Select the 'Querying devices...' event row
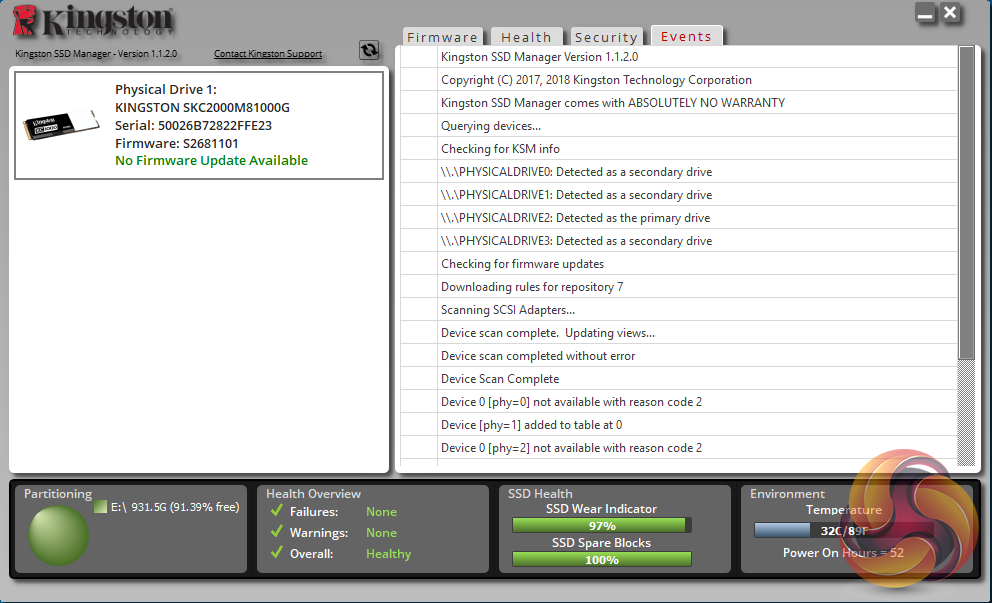This screenshot has height=603, width=992. coord(679,126)
